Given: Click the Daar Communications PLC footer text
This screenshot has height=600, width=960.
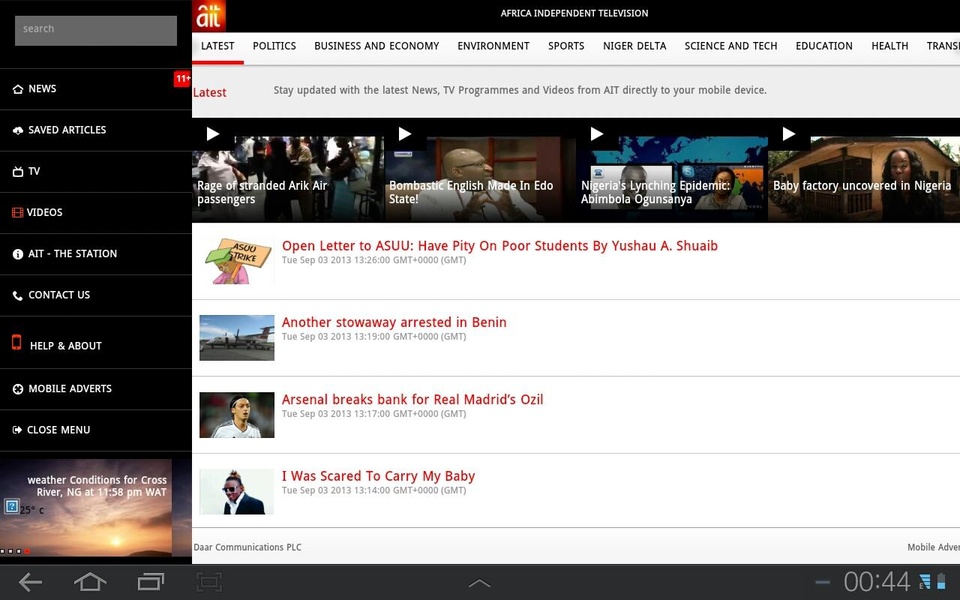Looking at the screenshot, I should [x=247, y=547].
